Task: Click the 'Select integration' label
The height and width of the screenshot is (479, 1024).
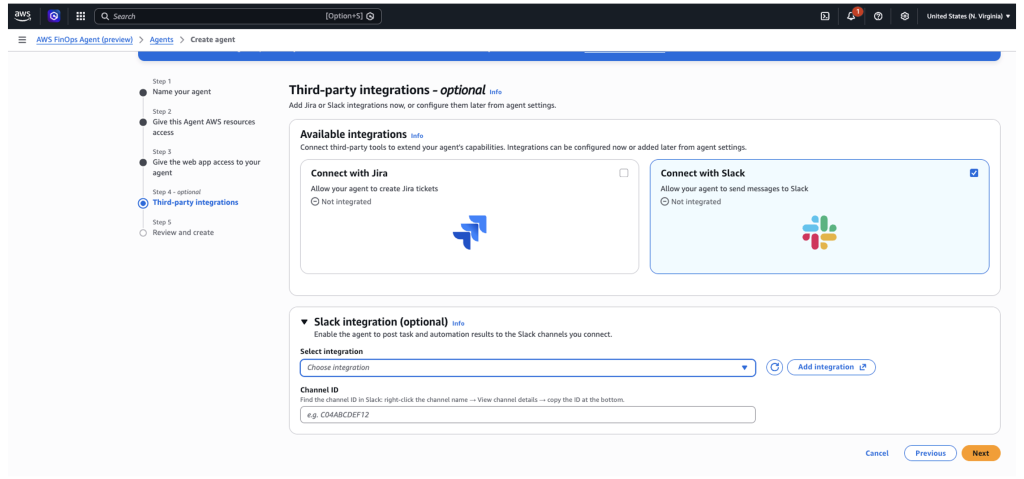Action: coord(332,352)
